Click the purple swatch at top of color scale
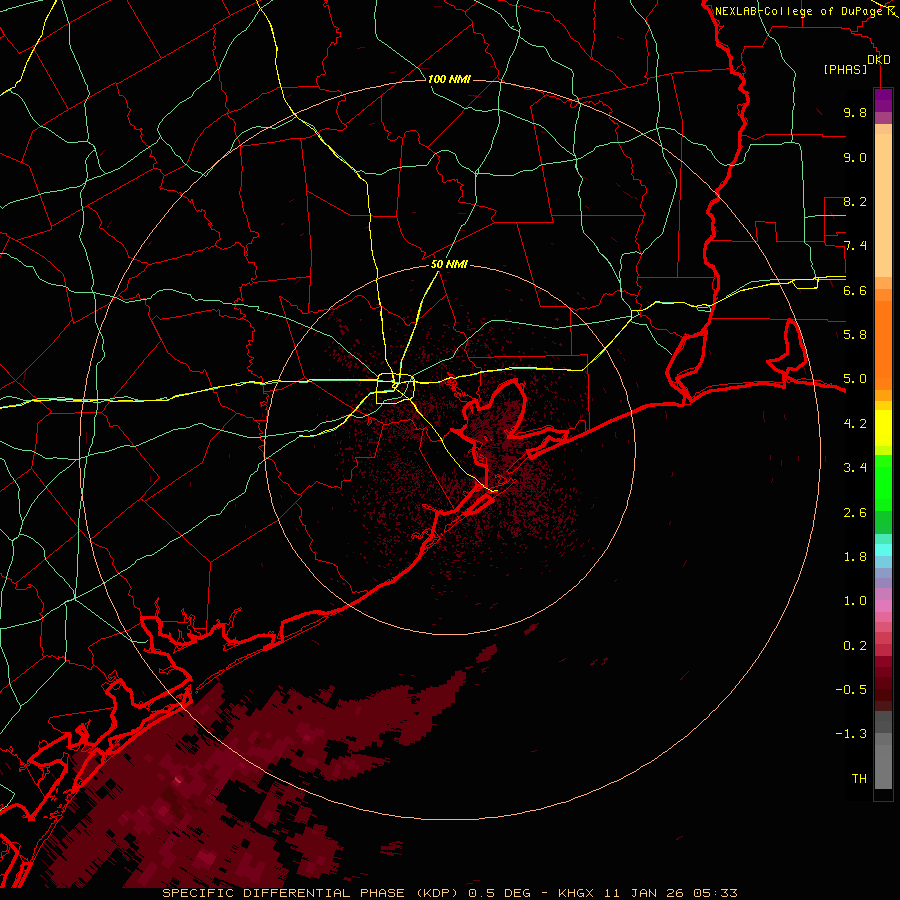 tap(883, 101)
